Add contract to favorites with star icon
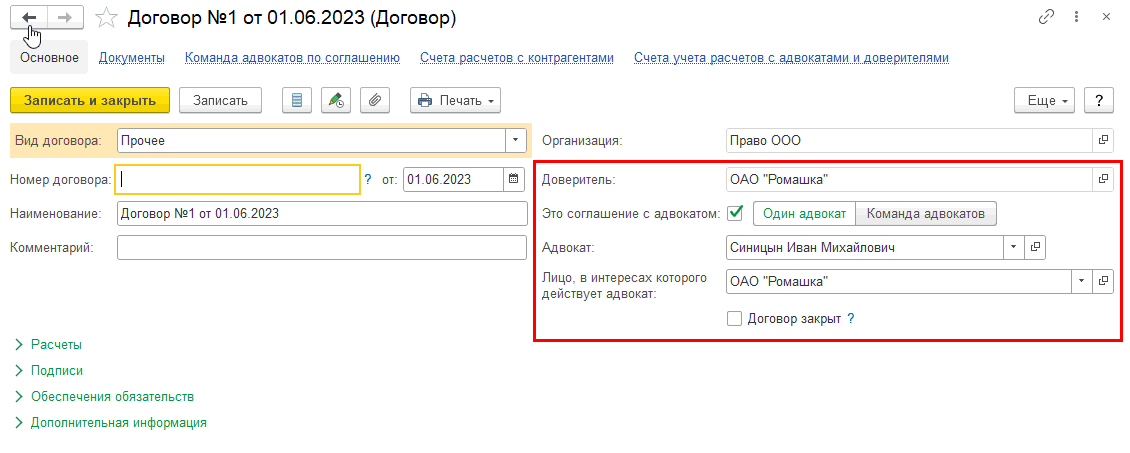 [x=105, y=18]
